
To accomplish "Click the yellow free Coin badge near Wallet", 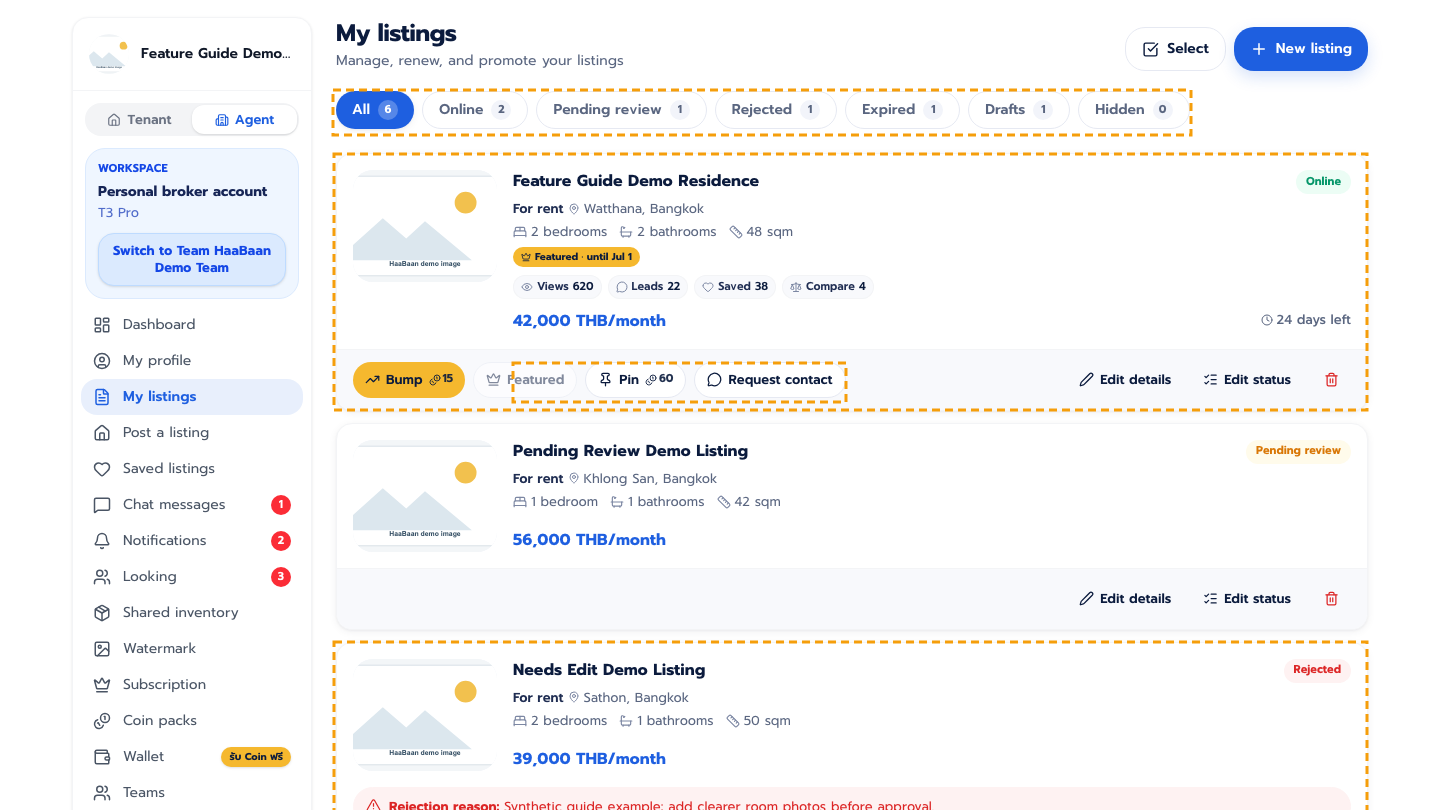I will pos(256,757).
